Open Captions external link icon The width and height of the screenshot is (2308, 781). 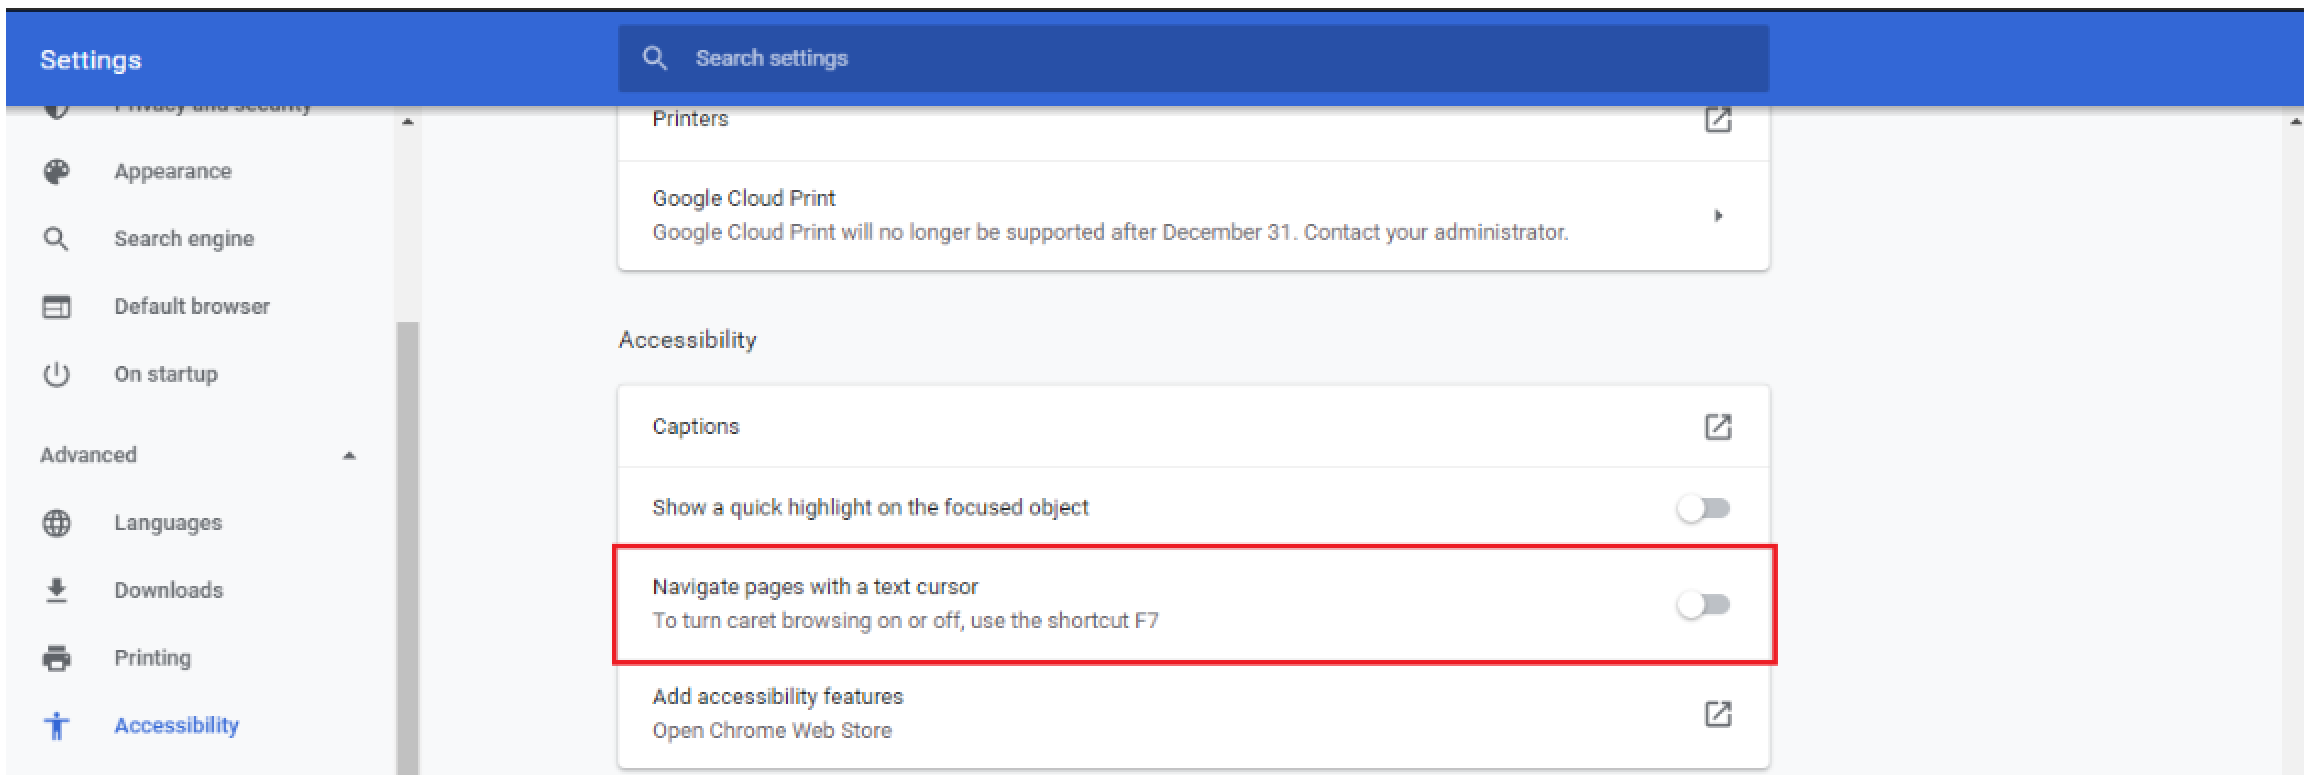point(1717,427)
